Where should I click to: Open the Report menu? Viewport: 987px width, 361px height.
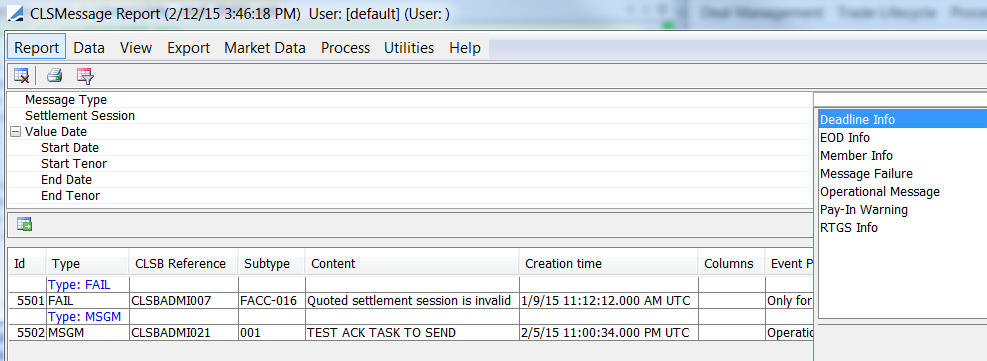(x=37, y=48)
